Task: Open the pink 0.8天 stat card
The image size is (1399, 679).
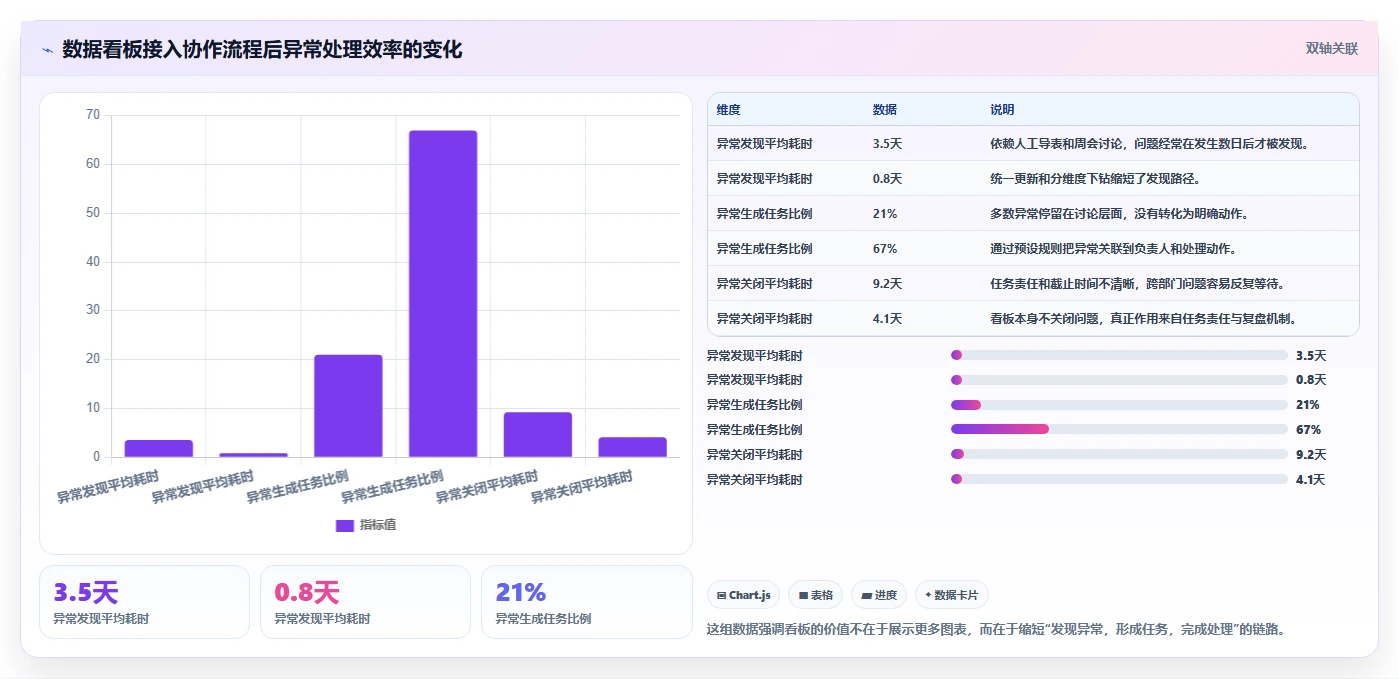Action: (x=365, y=602)
